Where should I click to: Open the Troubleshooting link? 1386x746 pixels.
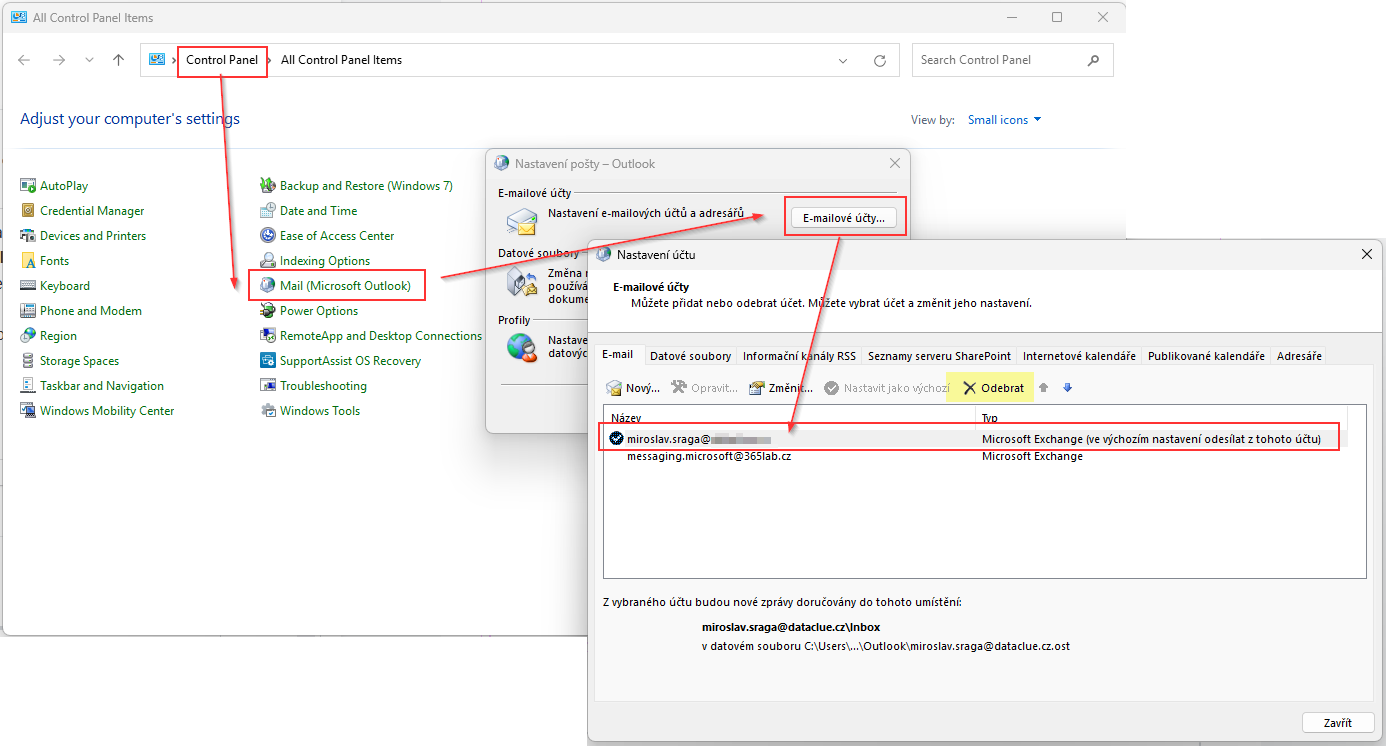coord(323,386)
